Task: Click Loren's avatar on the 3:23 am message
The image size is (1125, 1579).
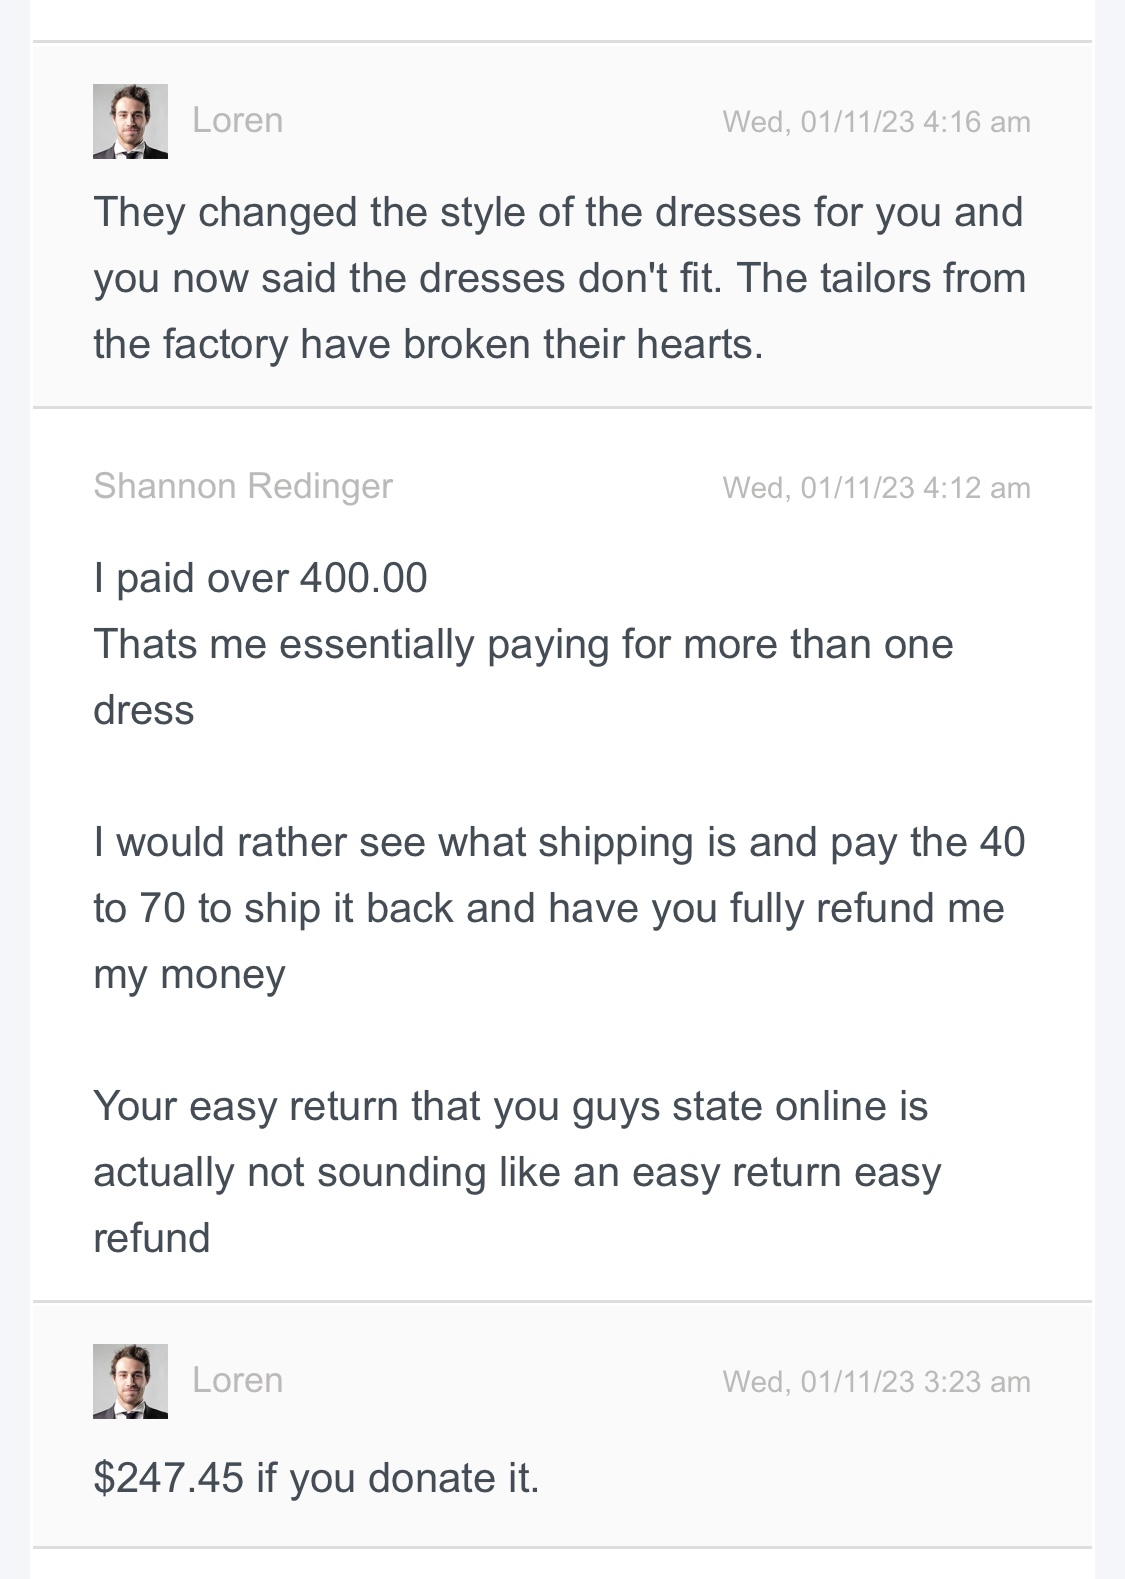Action: pos(130,1381)
